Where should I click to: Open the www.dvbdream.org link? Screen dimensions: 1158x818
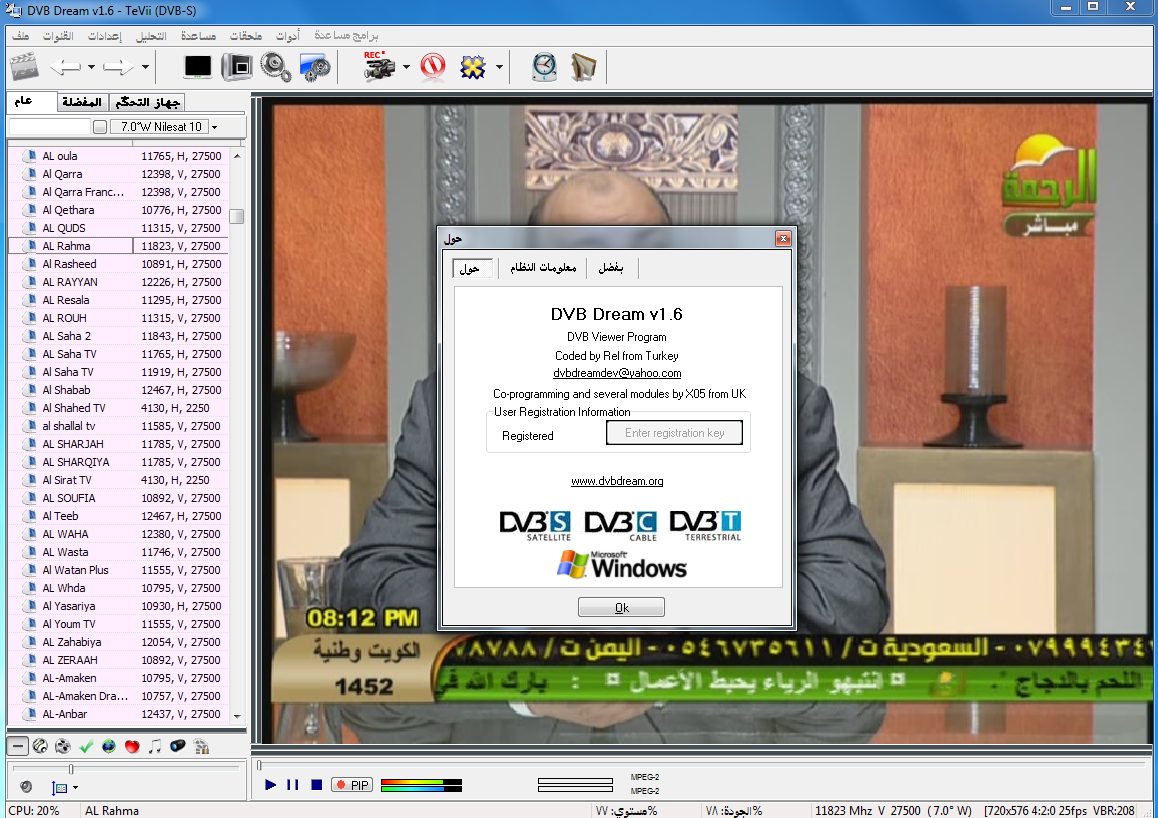(x=617, y=481)
